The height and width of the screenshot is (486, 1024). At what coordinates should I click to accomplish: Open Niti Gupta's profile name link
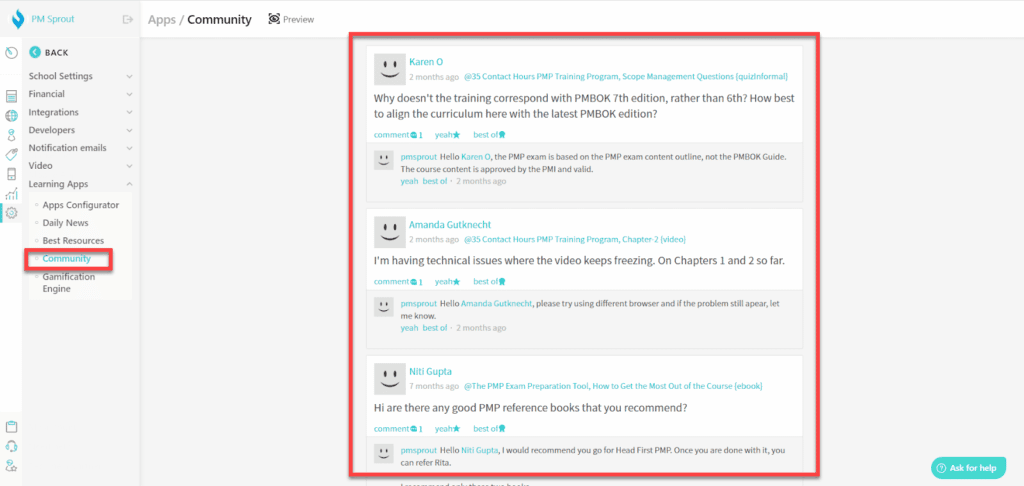coord(430,372)
